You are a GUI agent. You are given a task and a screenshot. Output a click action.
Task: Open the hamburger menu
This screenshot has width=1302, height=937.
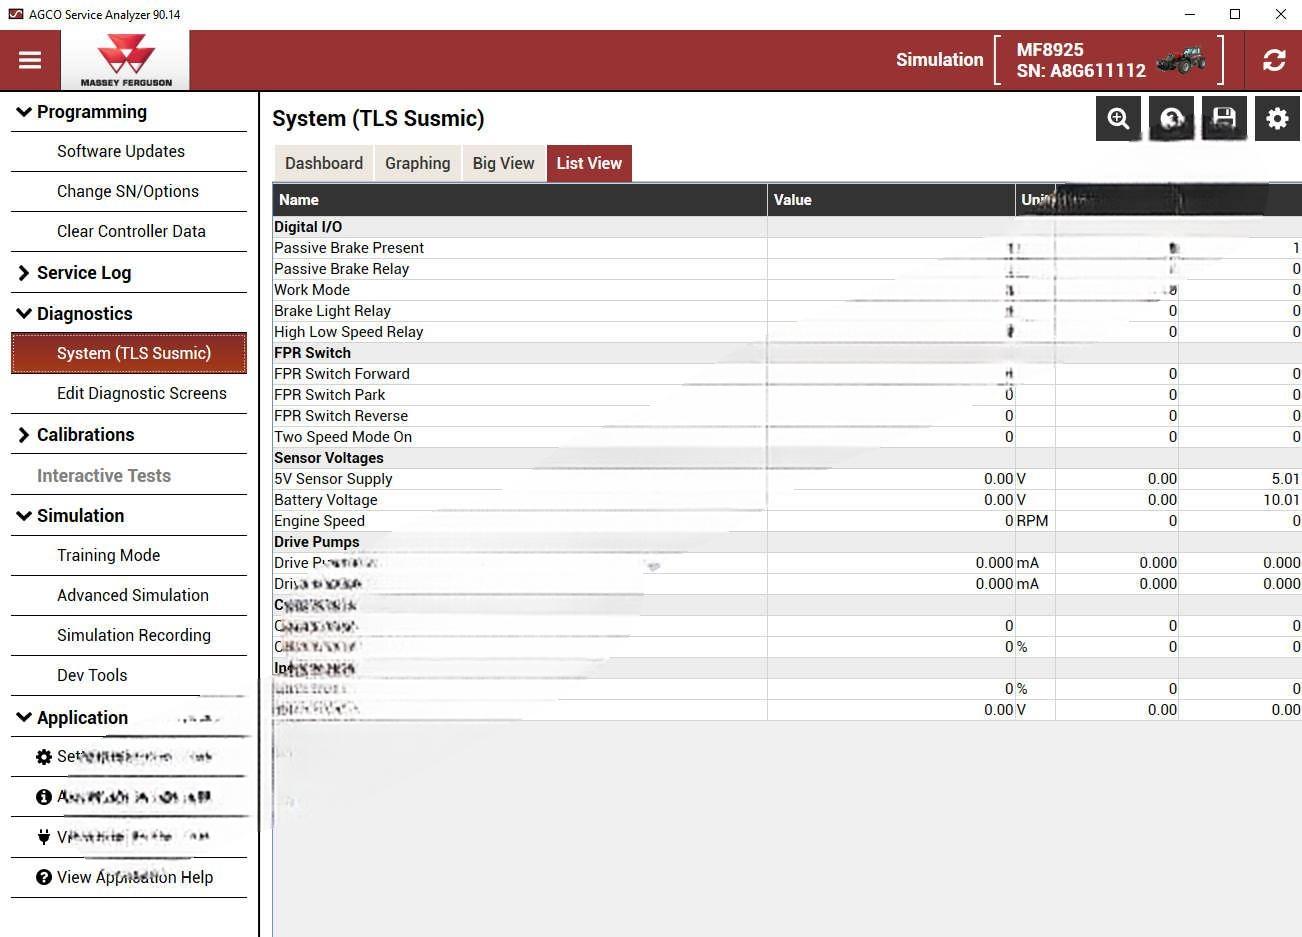30,60
